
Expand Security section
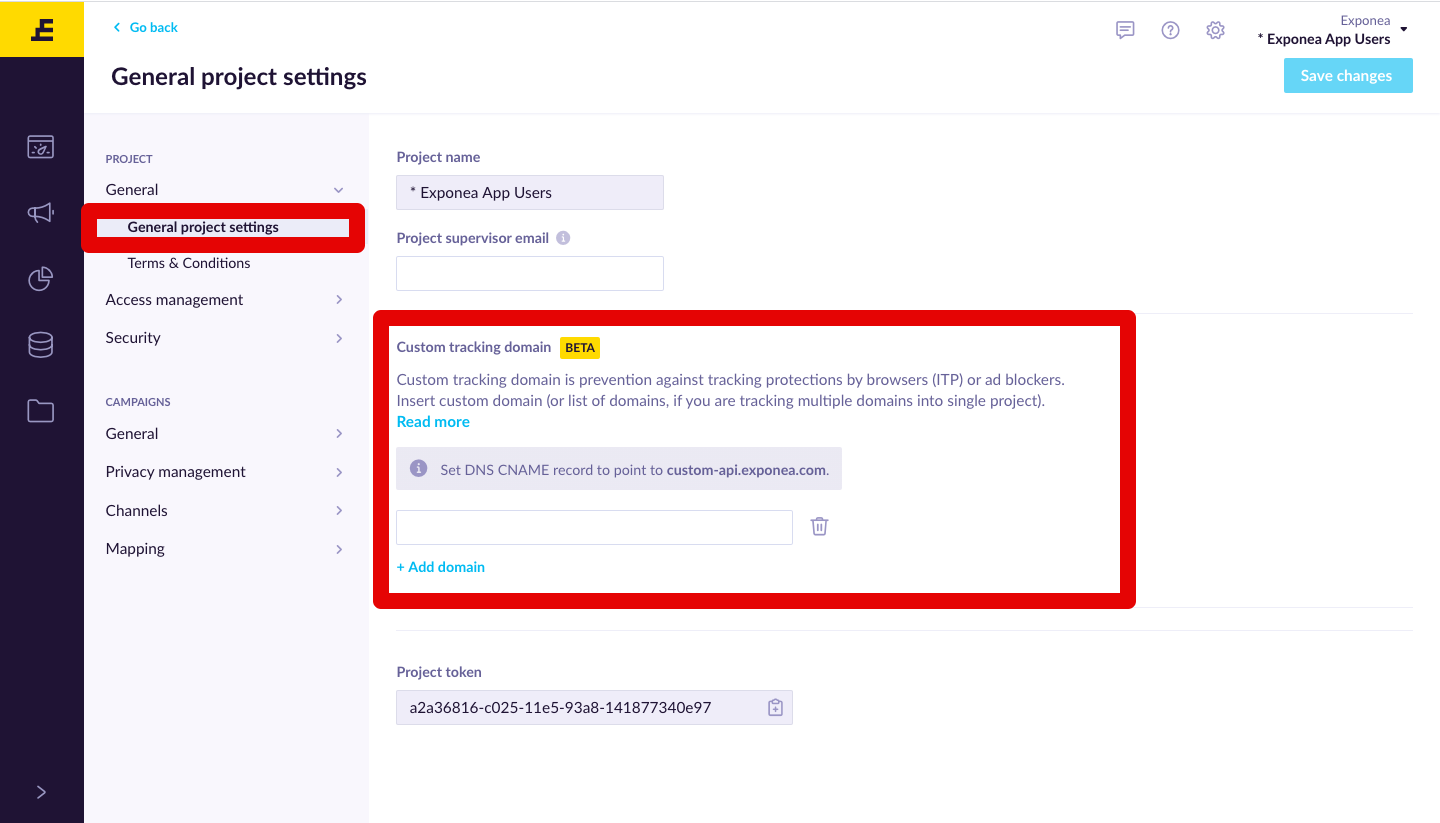[225, 338]
